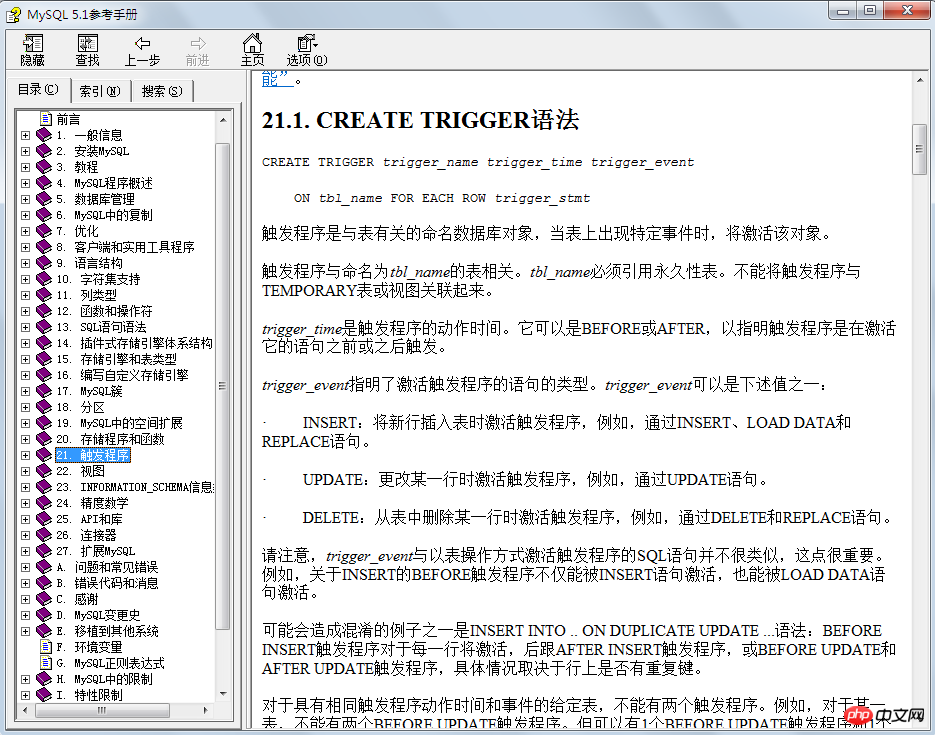Image resolution: width=935 pixels, height=735 pixels.
Task: Click the content pane scroll-up arrow
Action: point(919,80)
